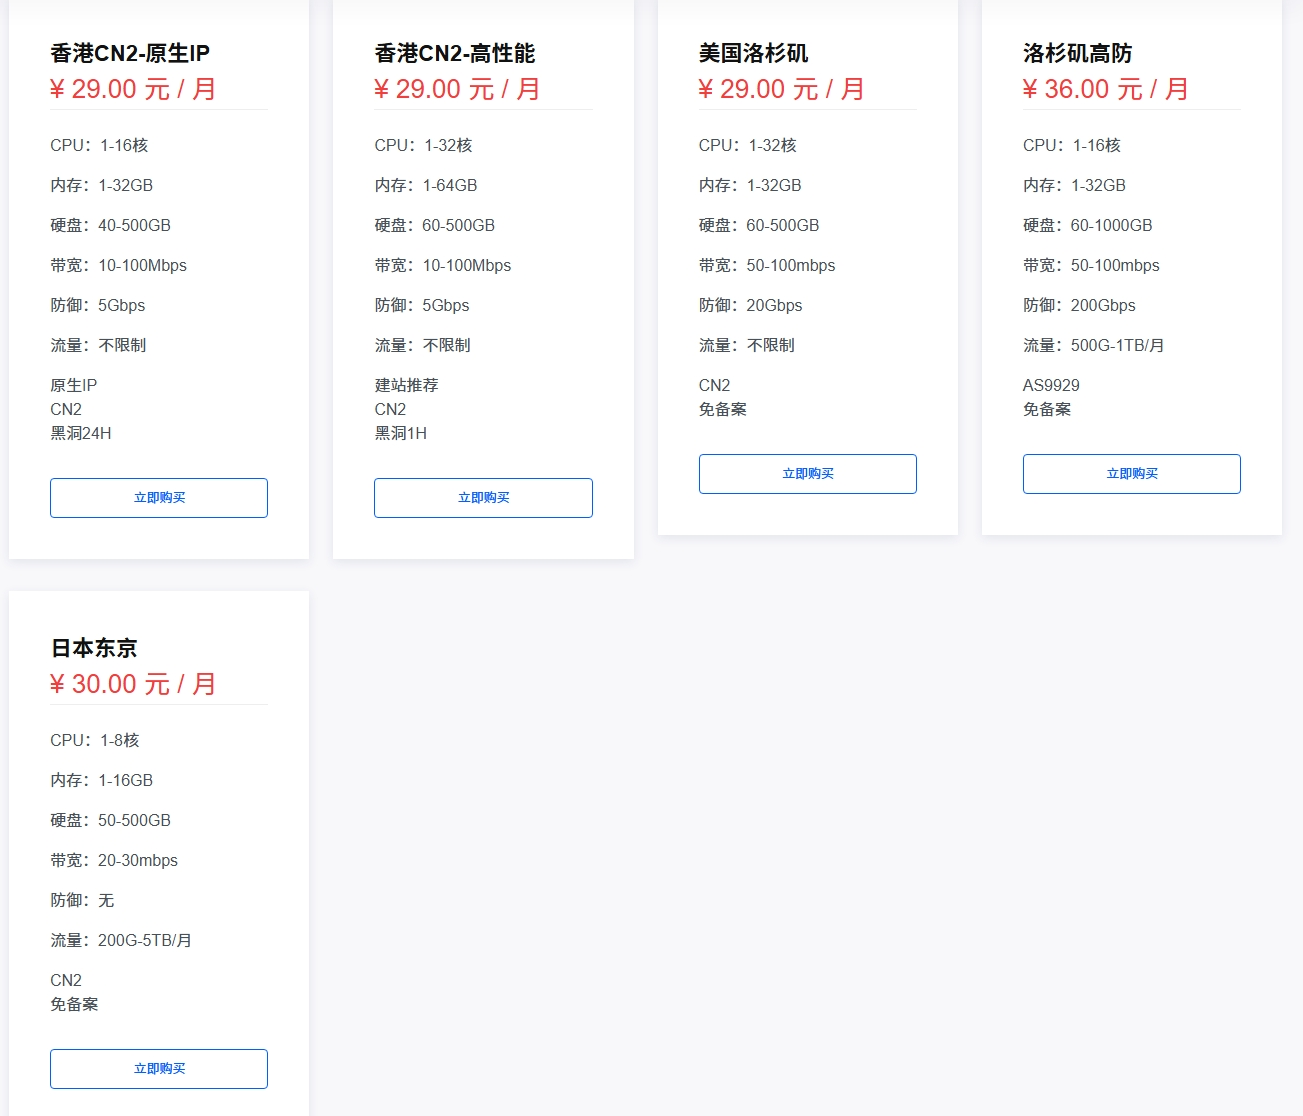Buy the 美国洛杉矶 plan via 立即购买

[807, 474]
